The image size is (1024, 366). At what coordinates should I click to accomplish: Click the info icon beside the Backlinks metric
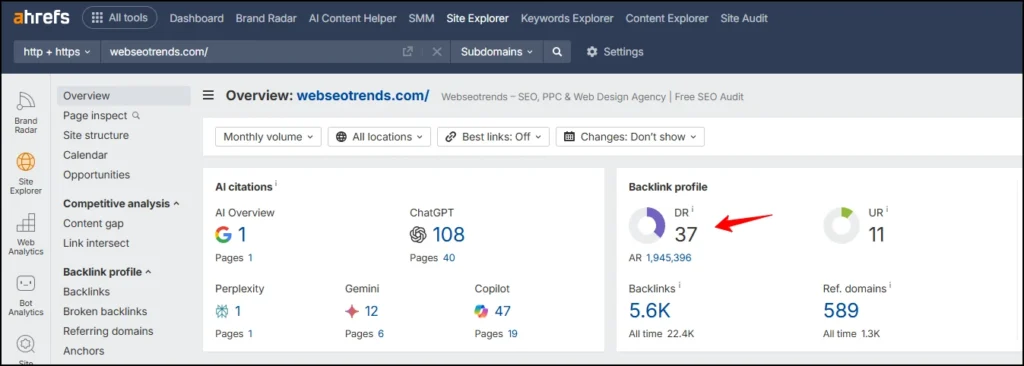coord(679,286)
